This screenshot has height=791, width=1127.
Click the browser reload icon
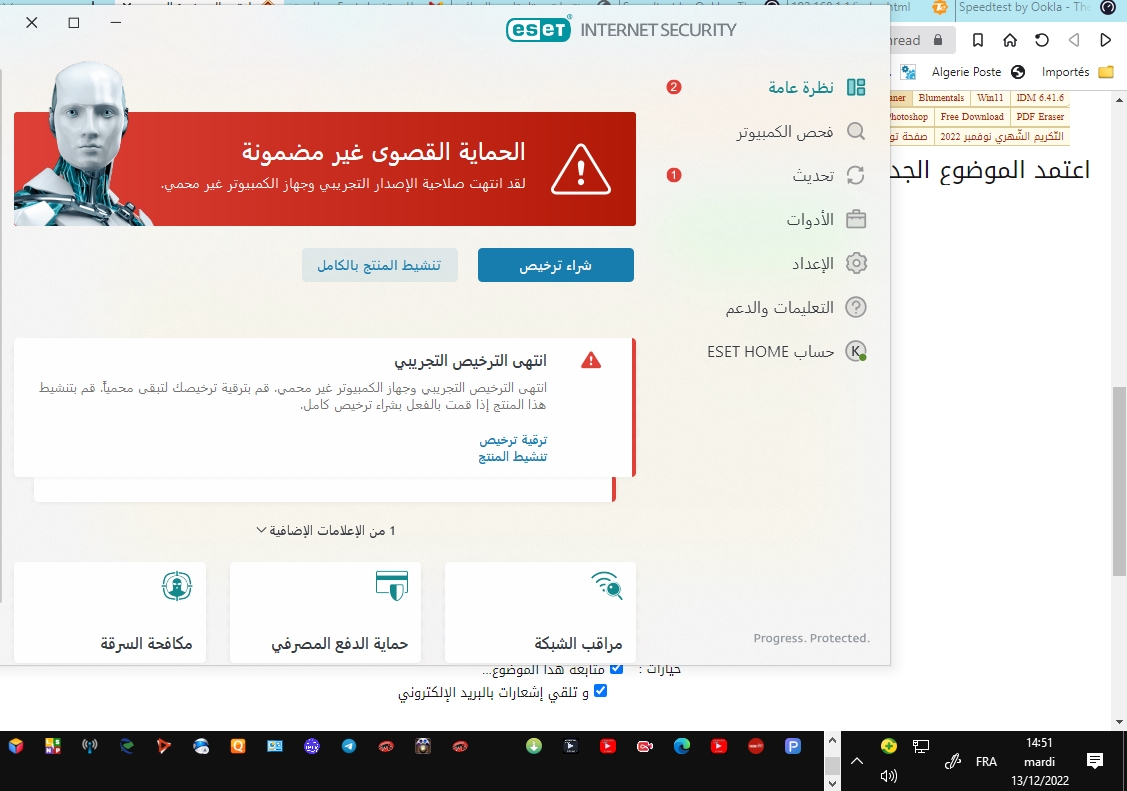coord(1042,40)
